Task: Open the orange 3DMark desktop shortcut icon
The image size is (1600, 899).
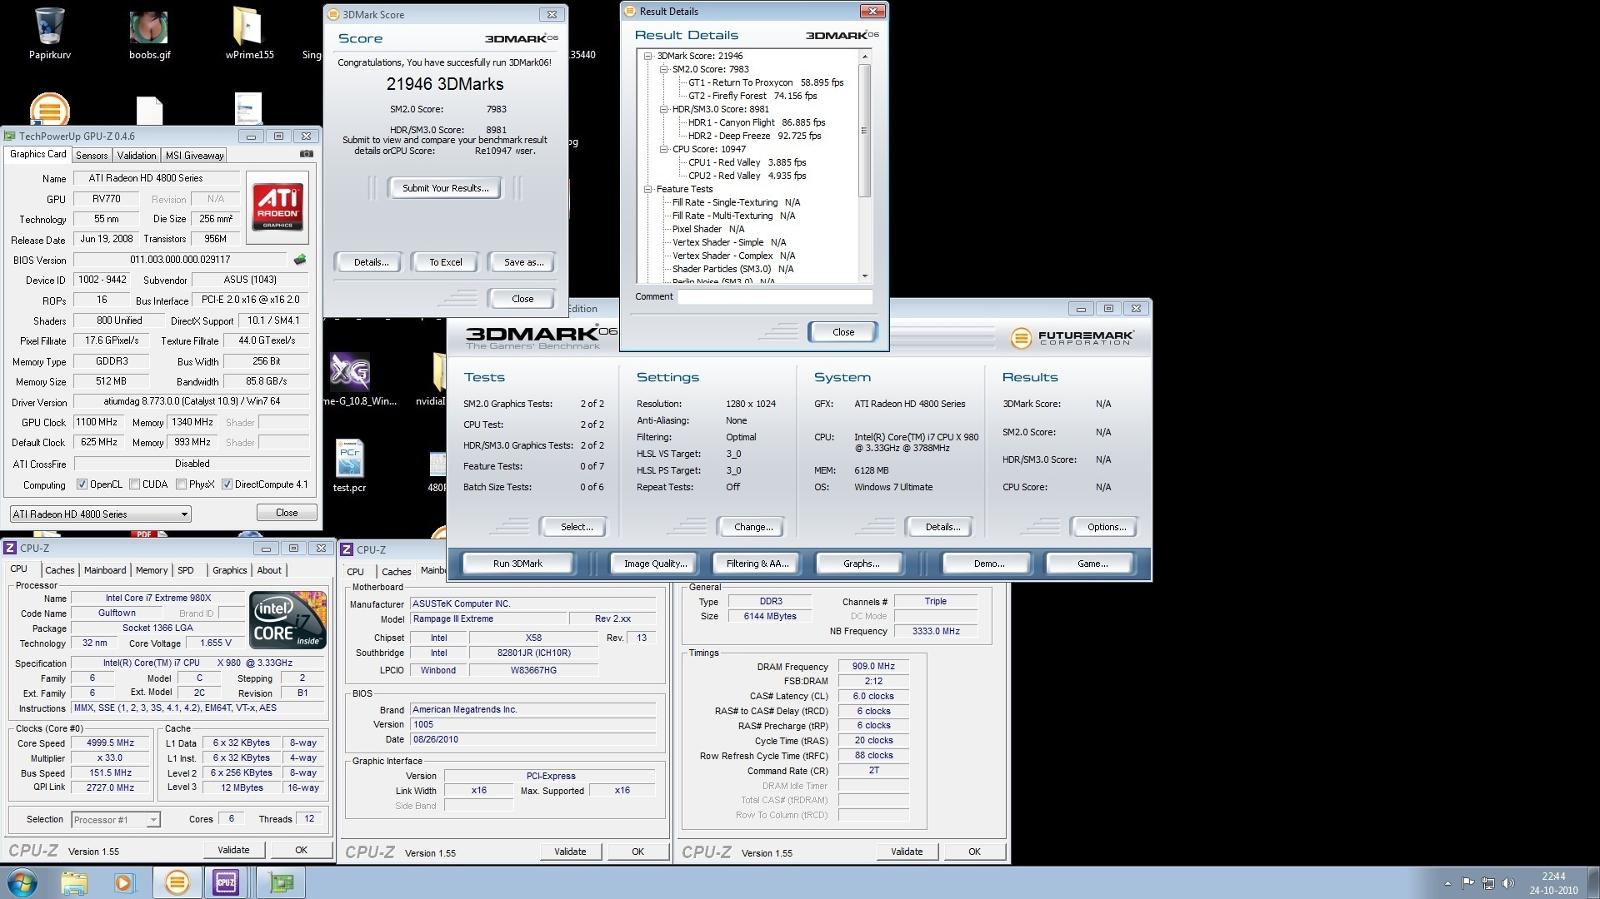Action: [x=49, y=109]
